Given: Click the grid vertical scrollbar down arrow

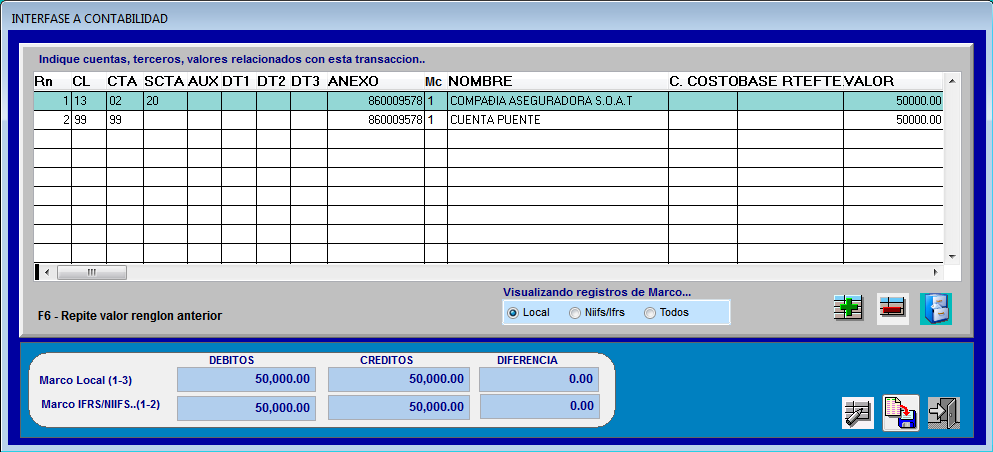Looking at the screenshot, I should [952, 256].
